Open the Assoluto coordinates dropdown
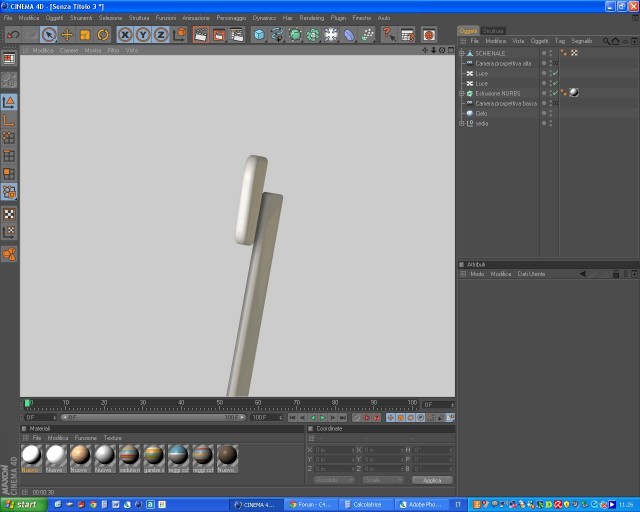The height and width of the screenshot is (512, 640). 333,480
